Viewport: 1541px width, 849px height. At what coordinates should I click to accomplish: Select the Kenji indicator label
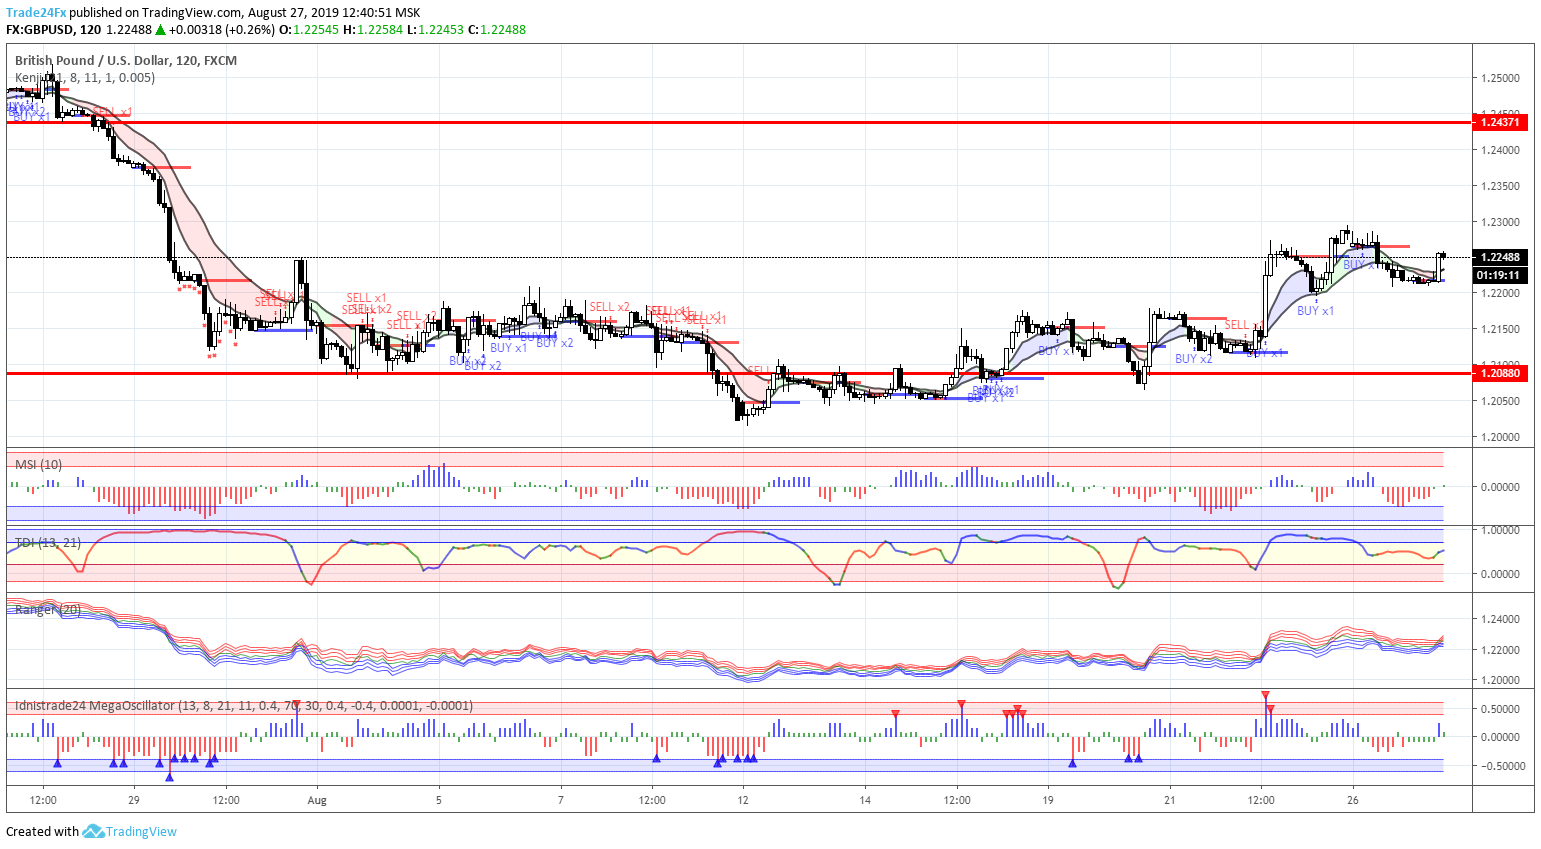[85, 77]
